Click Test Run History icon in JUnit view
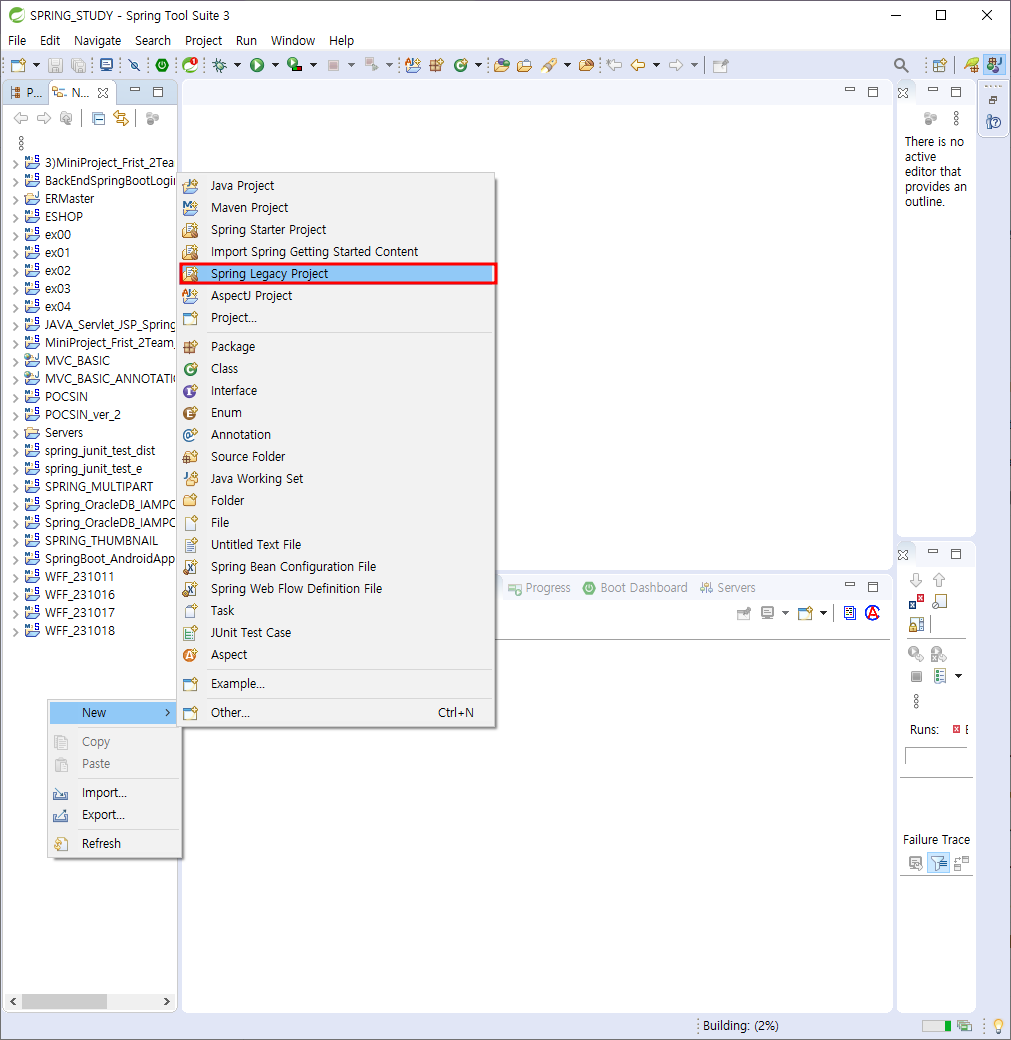 (940, 676)
